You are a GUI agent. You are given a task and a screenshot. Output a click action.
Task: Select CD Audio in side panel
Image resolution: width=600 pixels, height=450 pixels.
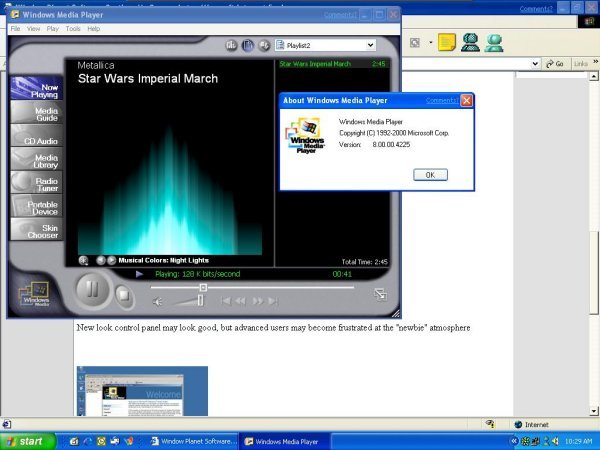tap(35, 140)
